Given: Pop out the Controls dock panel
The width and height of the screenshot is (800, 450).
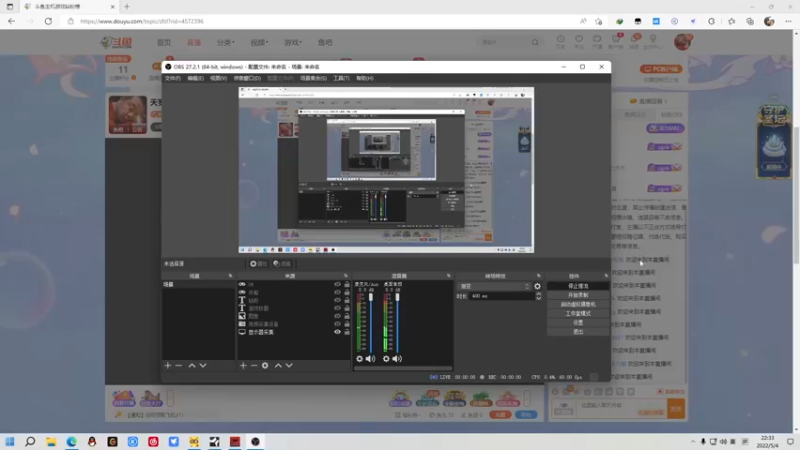Looking at the screenshot, I should (x=606, y=276).
